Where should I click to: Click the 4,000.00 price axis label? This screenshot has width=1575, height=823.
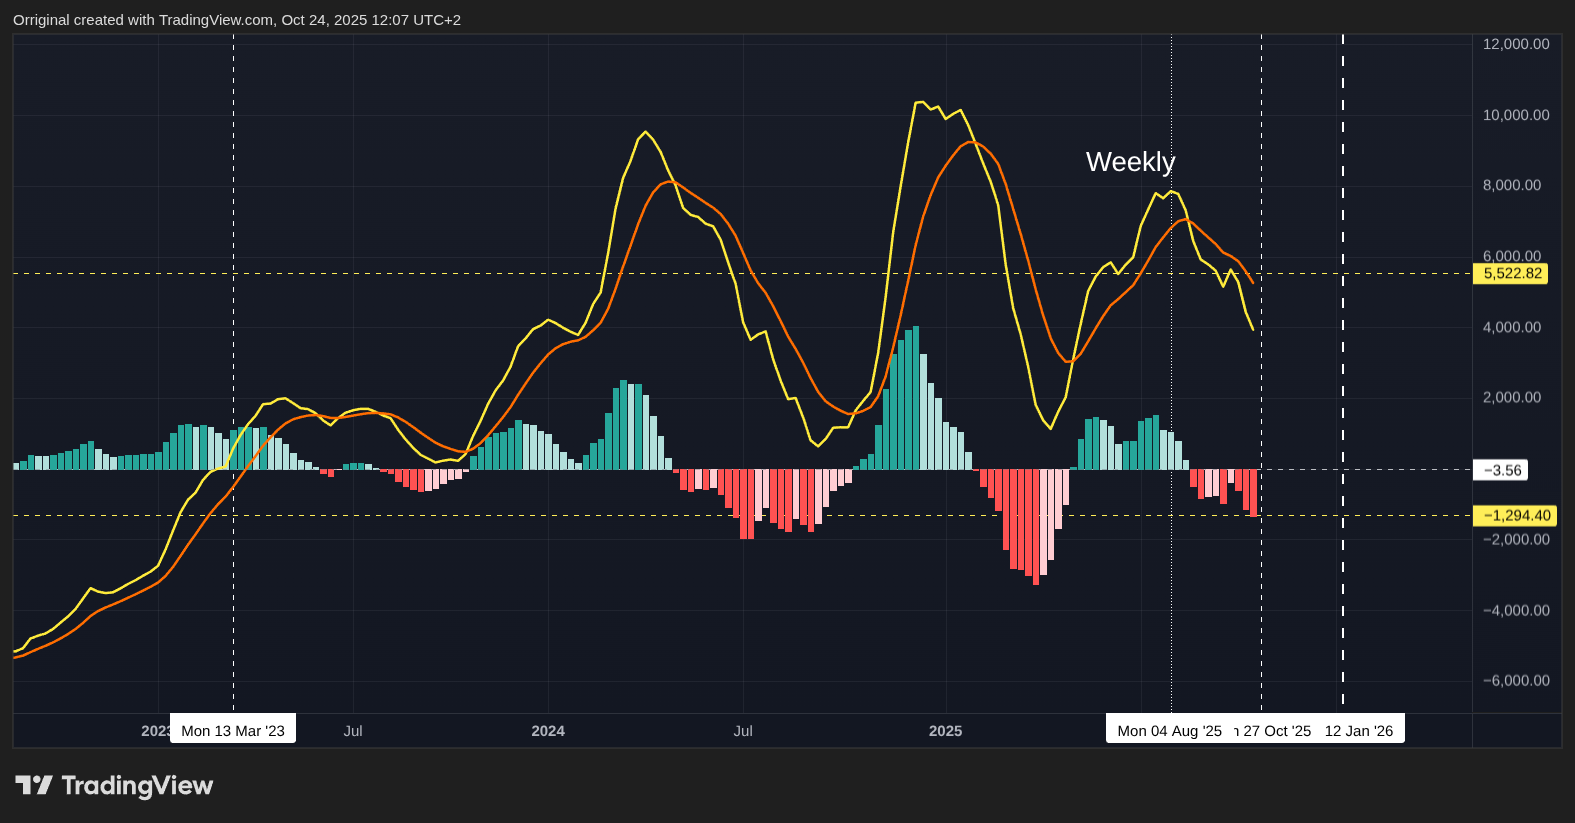[x=1512, y=327]
